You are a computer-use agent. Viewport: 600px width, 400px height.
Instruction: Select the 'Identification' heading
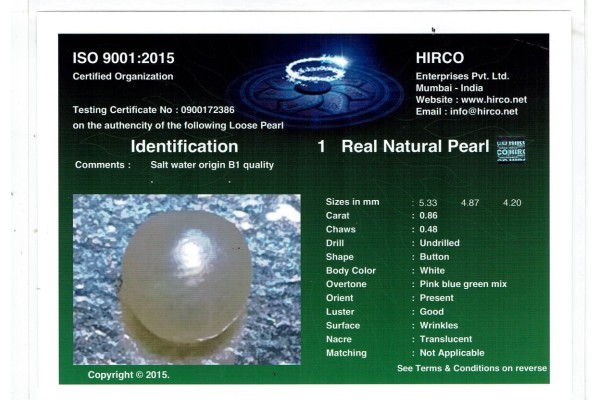point(184,147)
